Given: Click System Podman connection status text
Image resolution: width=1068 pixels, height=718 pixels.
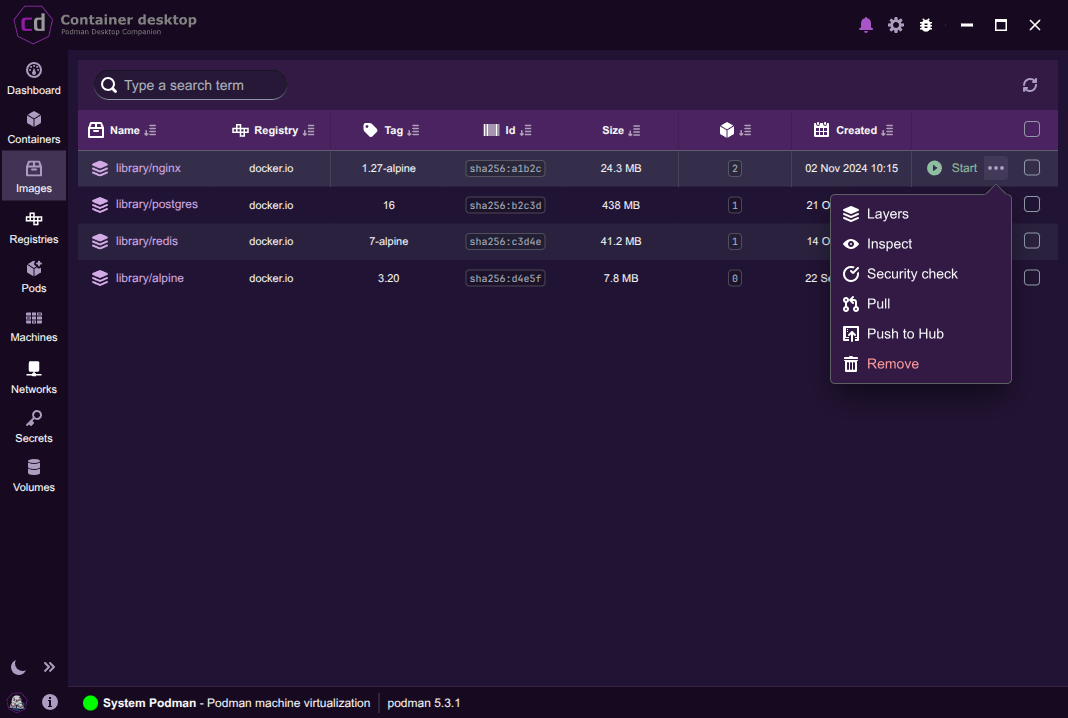Looking at the screenshot, I should (x=236, y=703).
